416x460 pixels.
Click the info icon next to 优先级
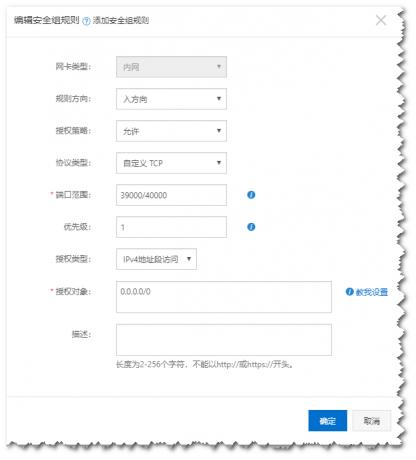tap(251, 227)
